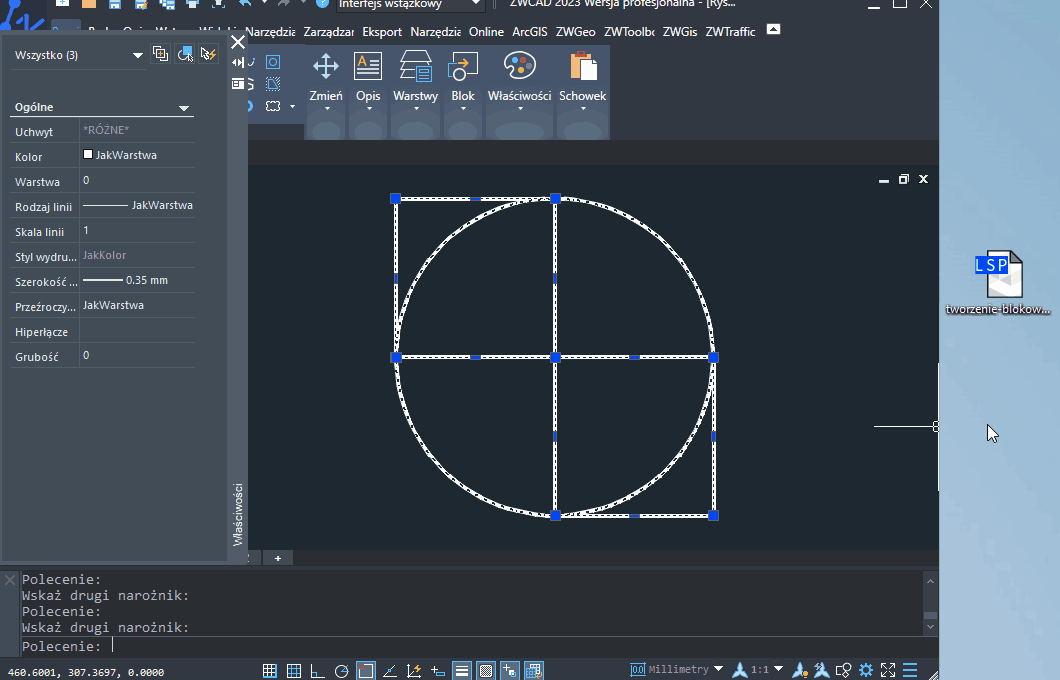Open Quick Select from the Properties panel

tap(208, 54)
